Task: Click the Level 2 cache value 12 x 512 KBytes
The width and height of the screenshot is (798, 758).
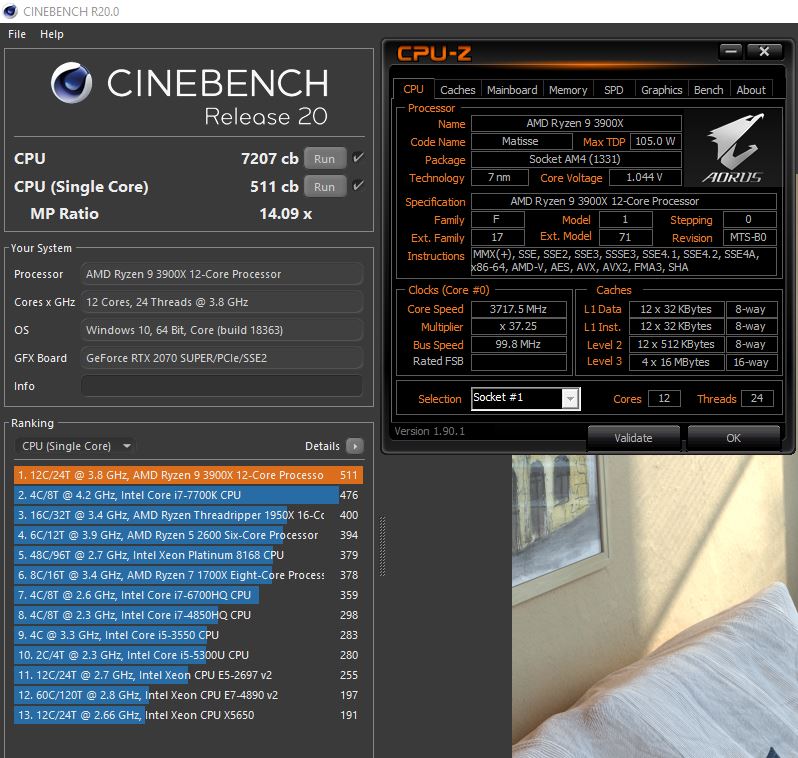Action: tap(676, 344)
